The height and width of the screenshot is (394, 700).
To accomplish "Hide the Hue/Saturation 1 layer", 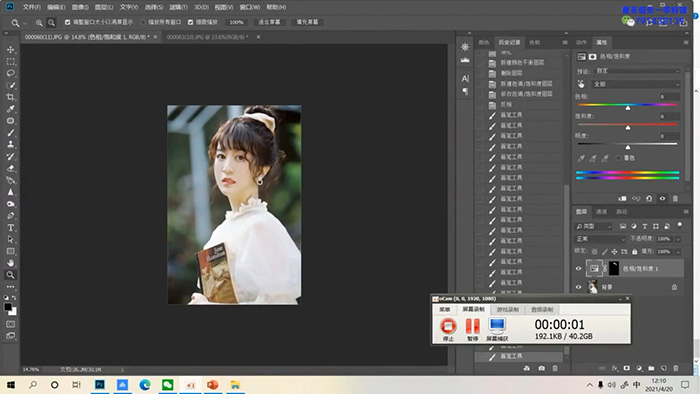I will point(579,269).
